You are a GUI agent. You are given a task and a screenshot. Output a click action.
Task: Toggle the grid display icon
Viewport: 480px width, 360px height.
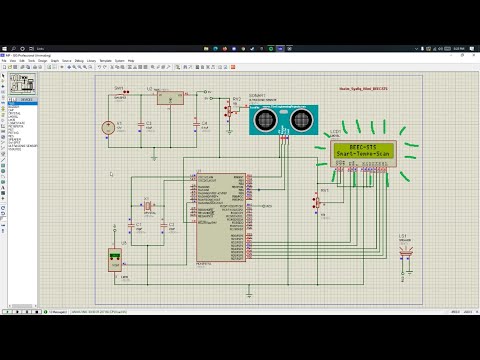coord(54,67)
